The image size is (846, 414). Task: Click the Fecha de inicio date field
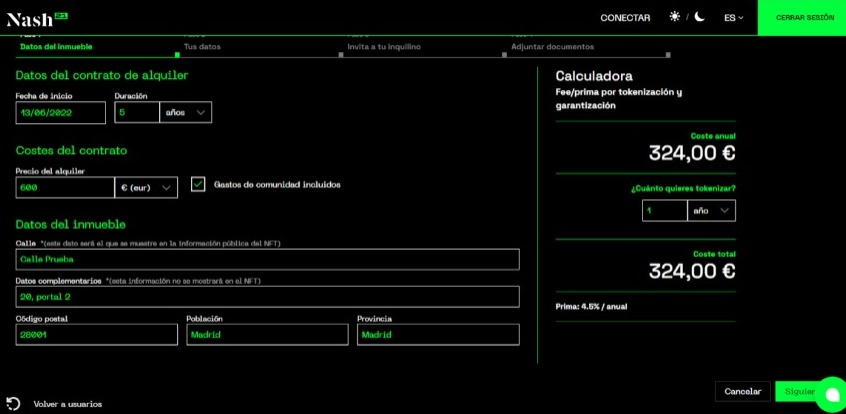point(60,113)
